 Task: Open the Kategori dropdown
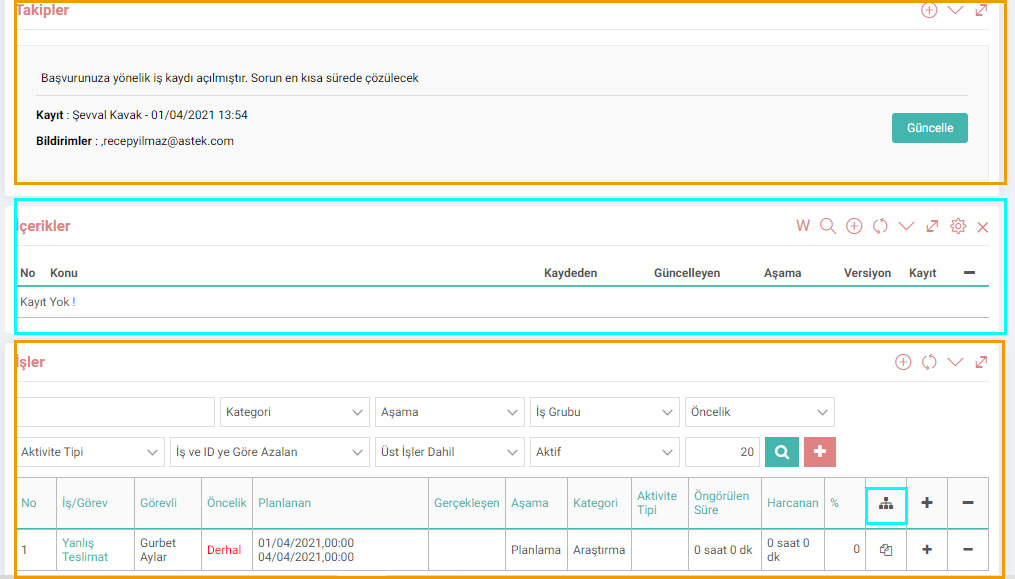tap(295, 412)
